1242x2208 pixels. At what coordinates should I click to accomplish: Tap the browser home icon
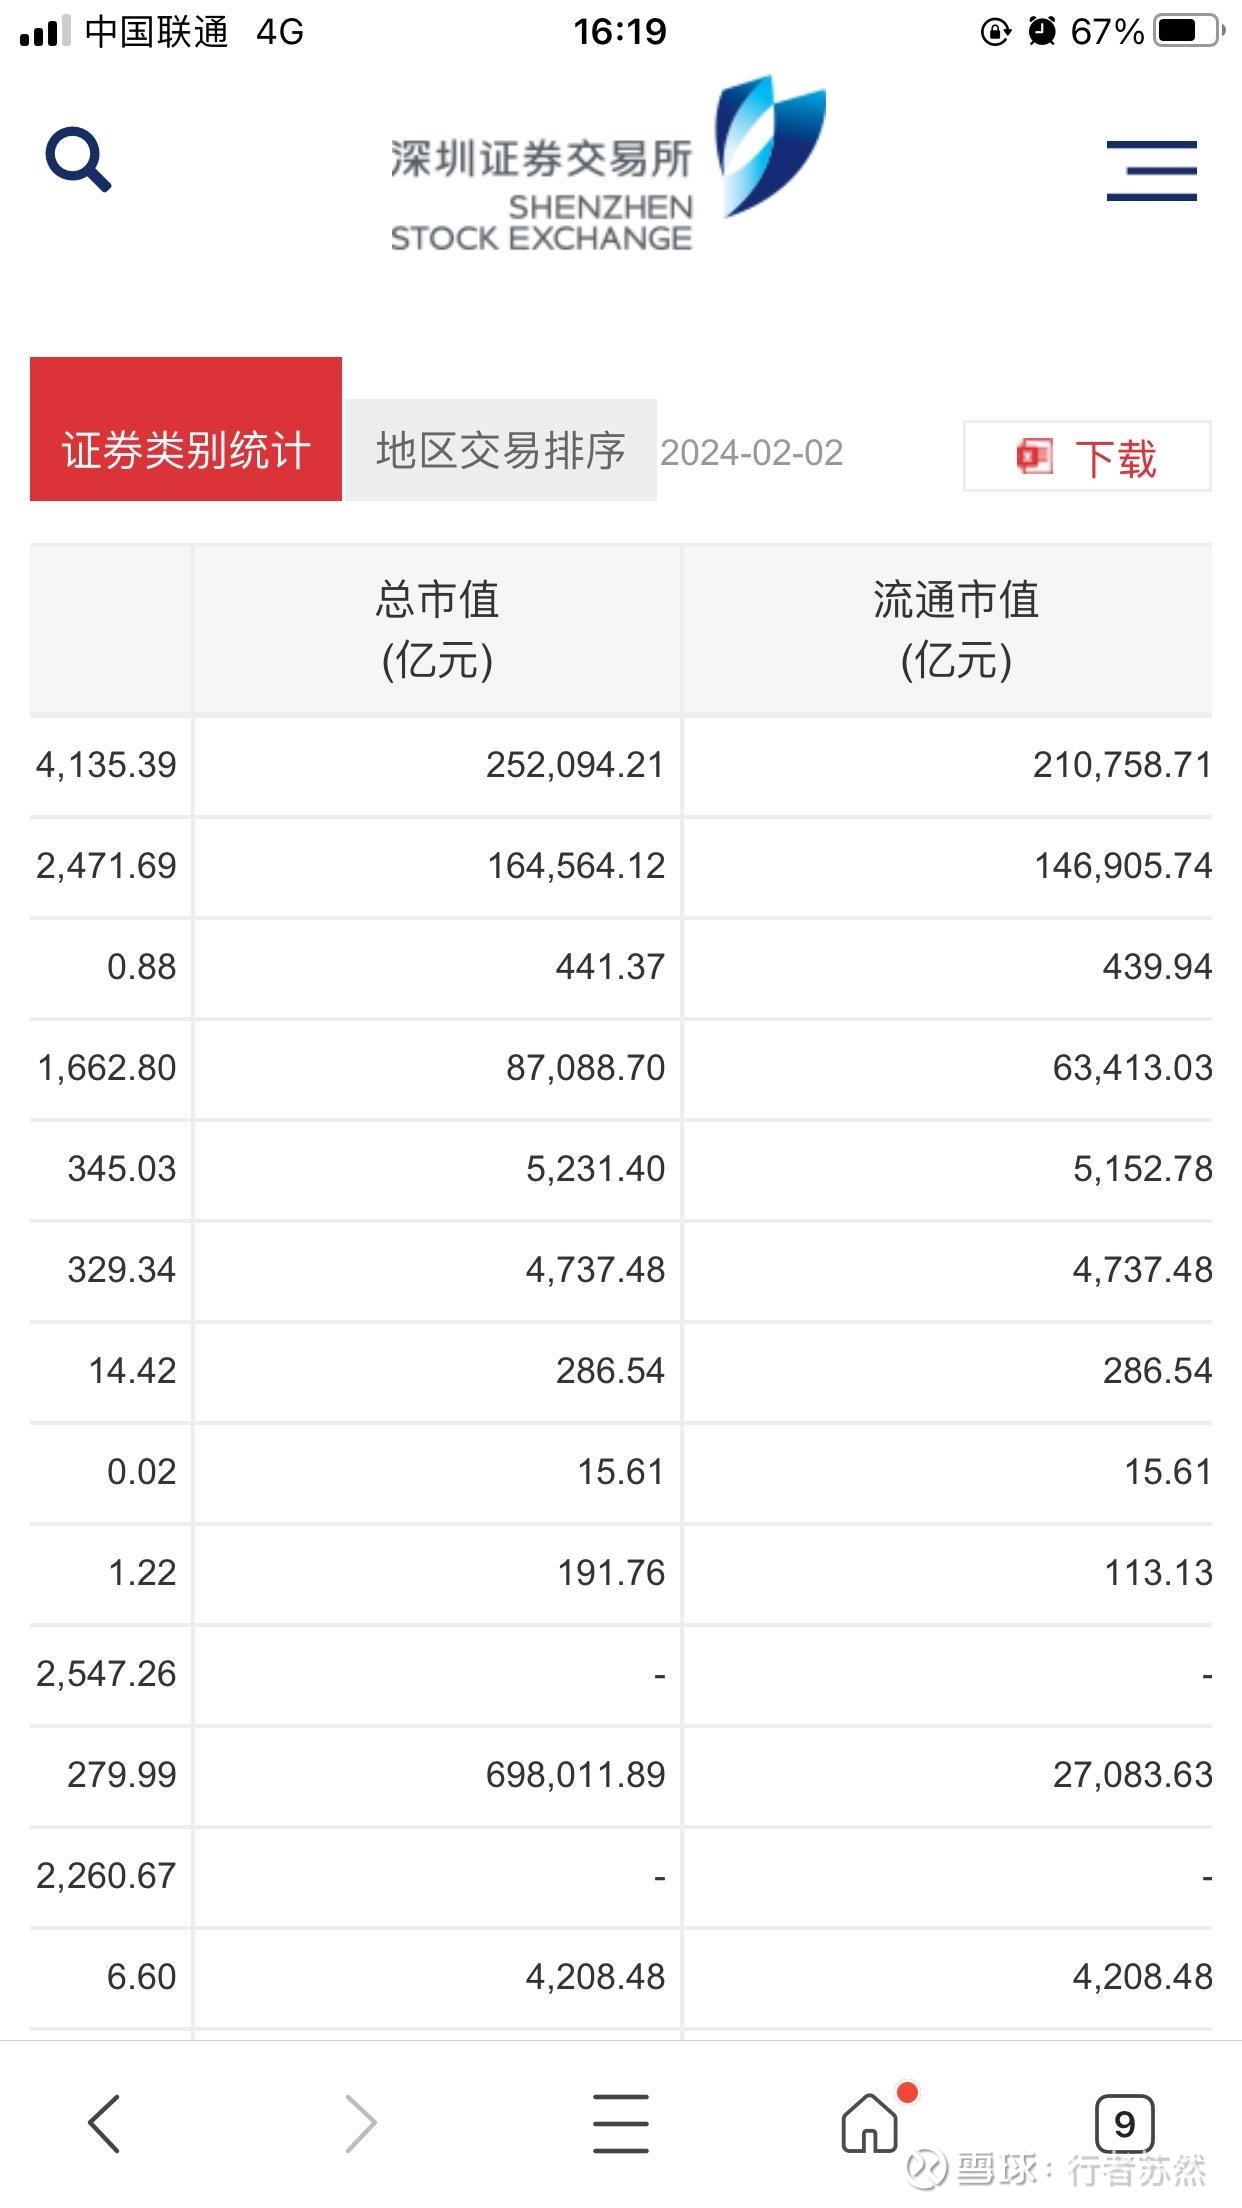pos(870,2123)
